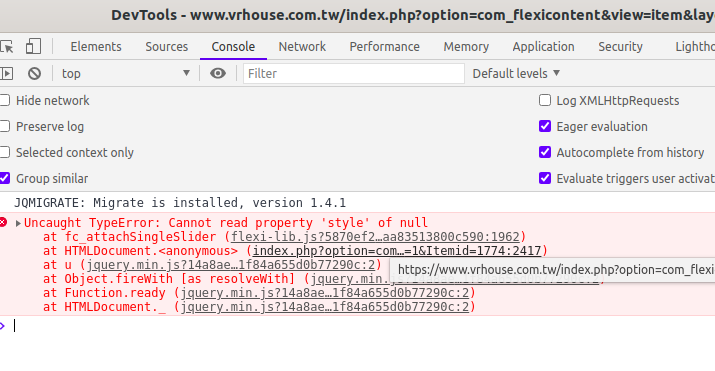Disable Autocomplete from history option

point(545,152)
